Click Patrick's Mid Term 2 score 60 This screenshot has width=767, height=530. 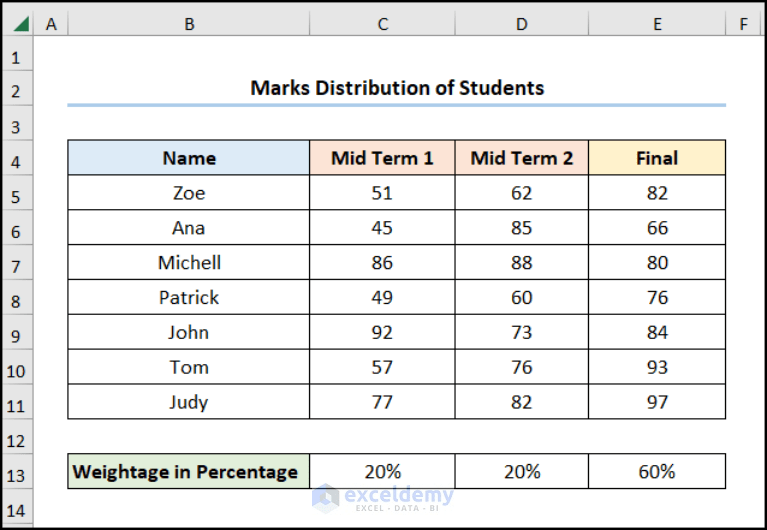tap(521, 297)
